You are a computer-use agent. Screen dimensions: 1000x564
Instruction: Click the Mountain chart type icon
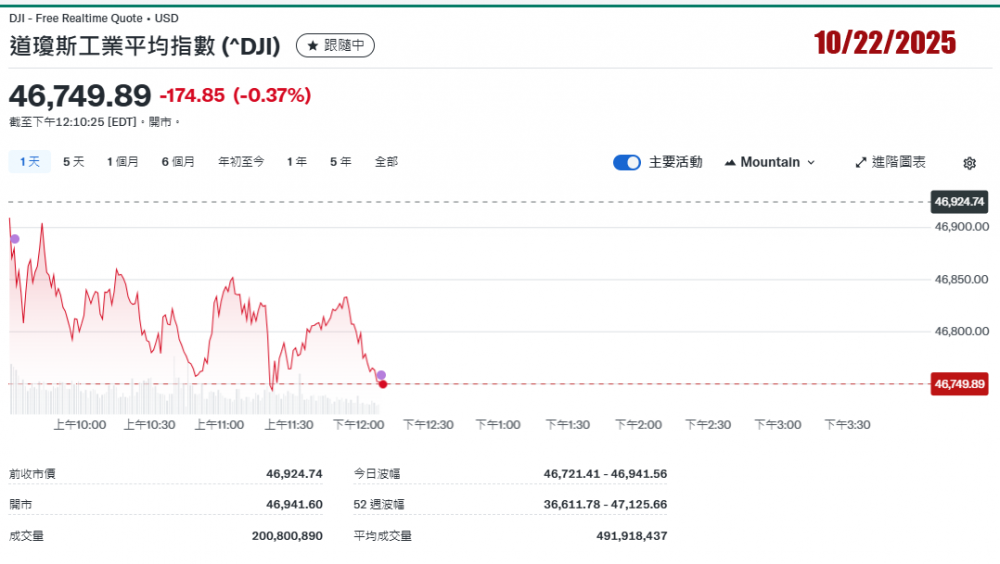pyautogui.click(x=730, y=162)
